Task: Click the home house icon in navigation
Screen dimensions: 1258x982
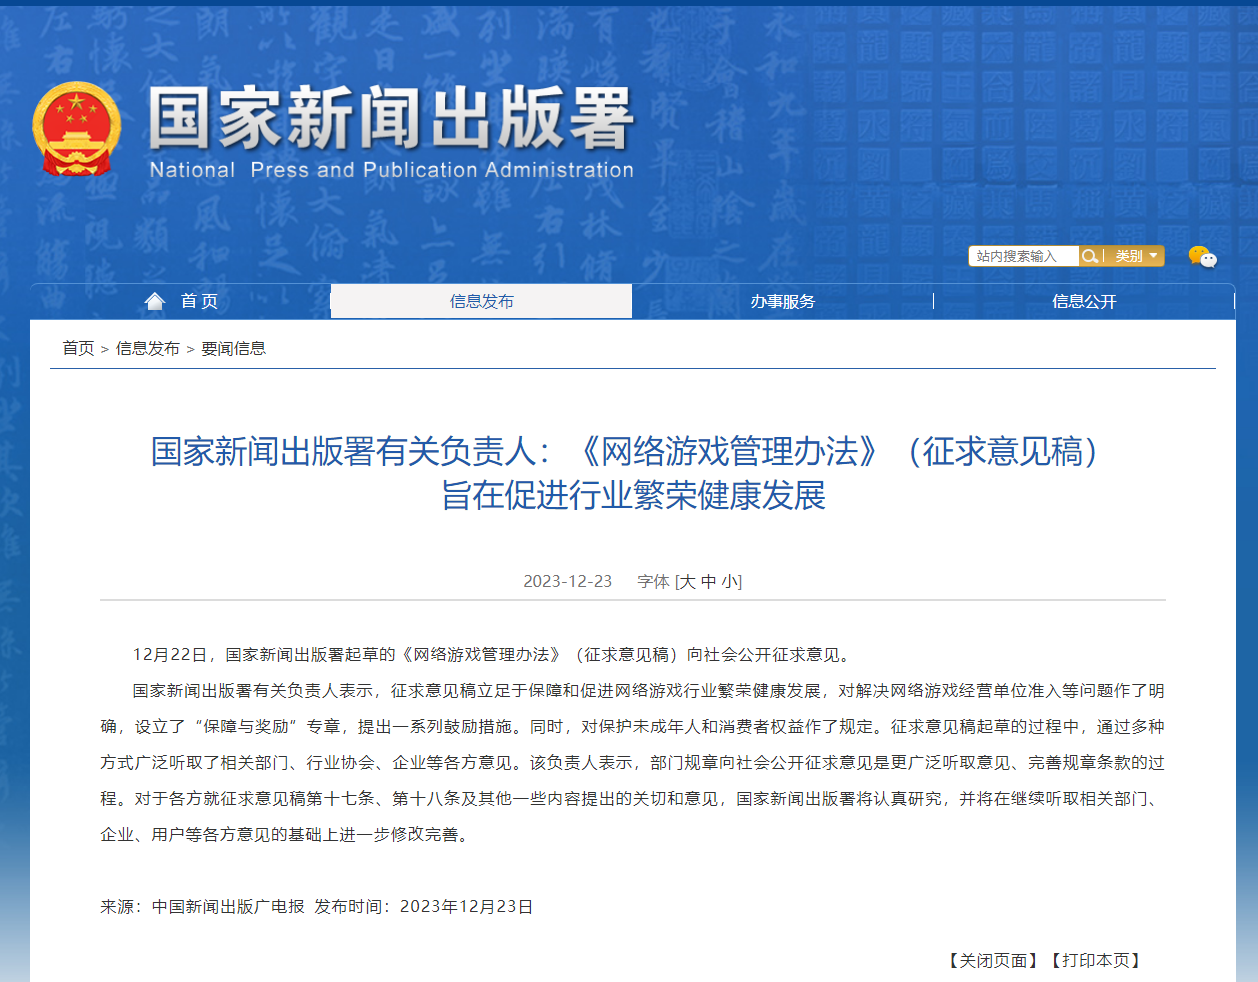Action: tap(155, 301)
